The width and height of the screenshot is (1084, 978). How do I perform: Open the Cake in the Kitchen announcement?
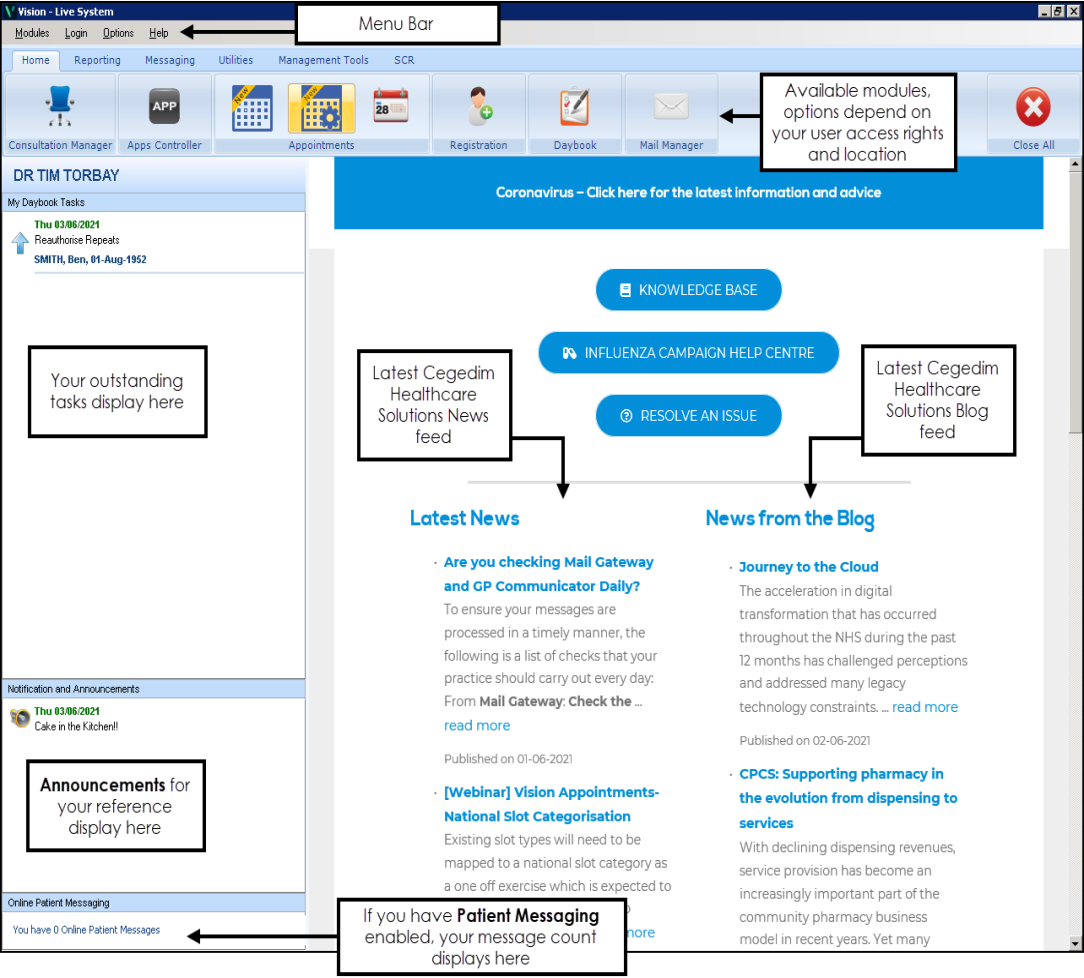[x=76, y=726]
